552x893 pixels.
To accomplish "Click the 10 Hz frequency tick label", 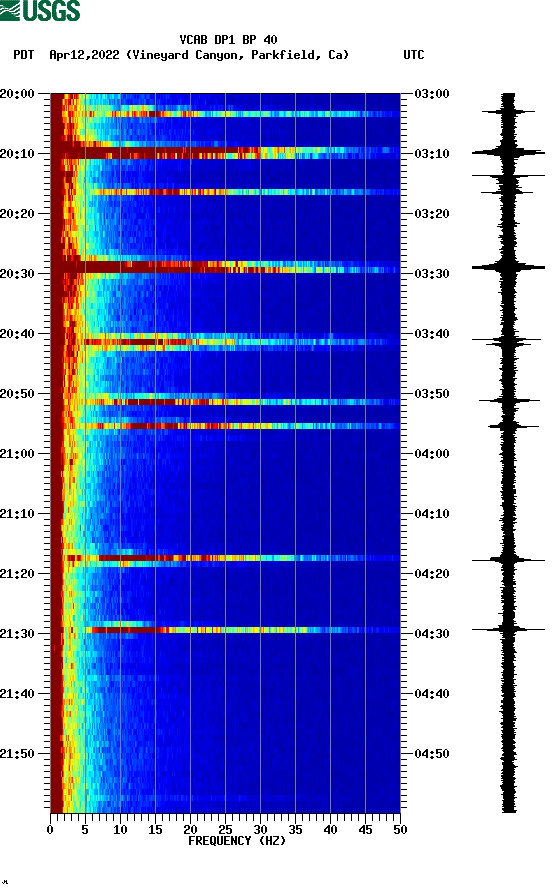I will point(120,830).
